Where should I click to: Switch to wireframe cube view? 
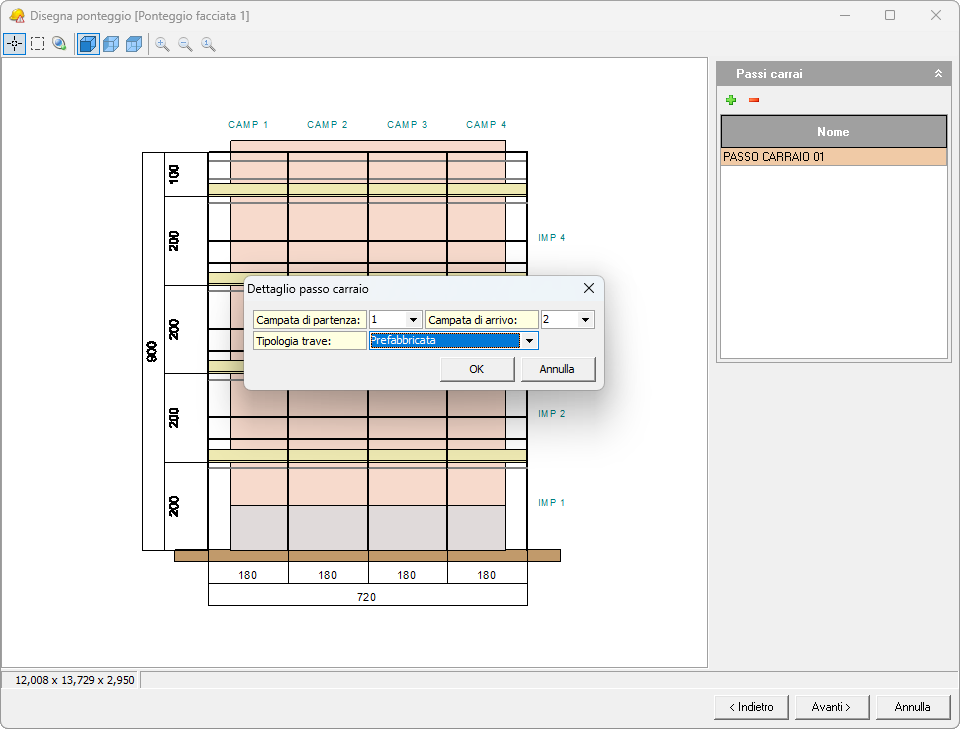[x=134, y=44]
